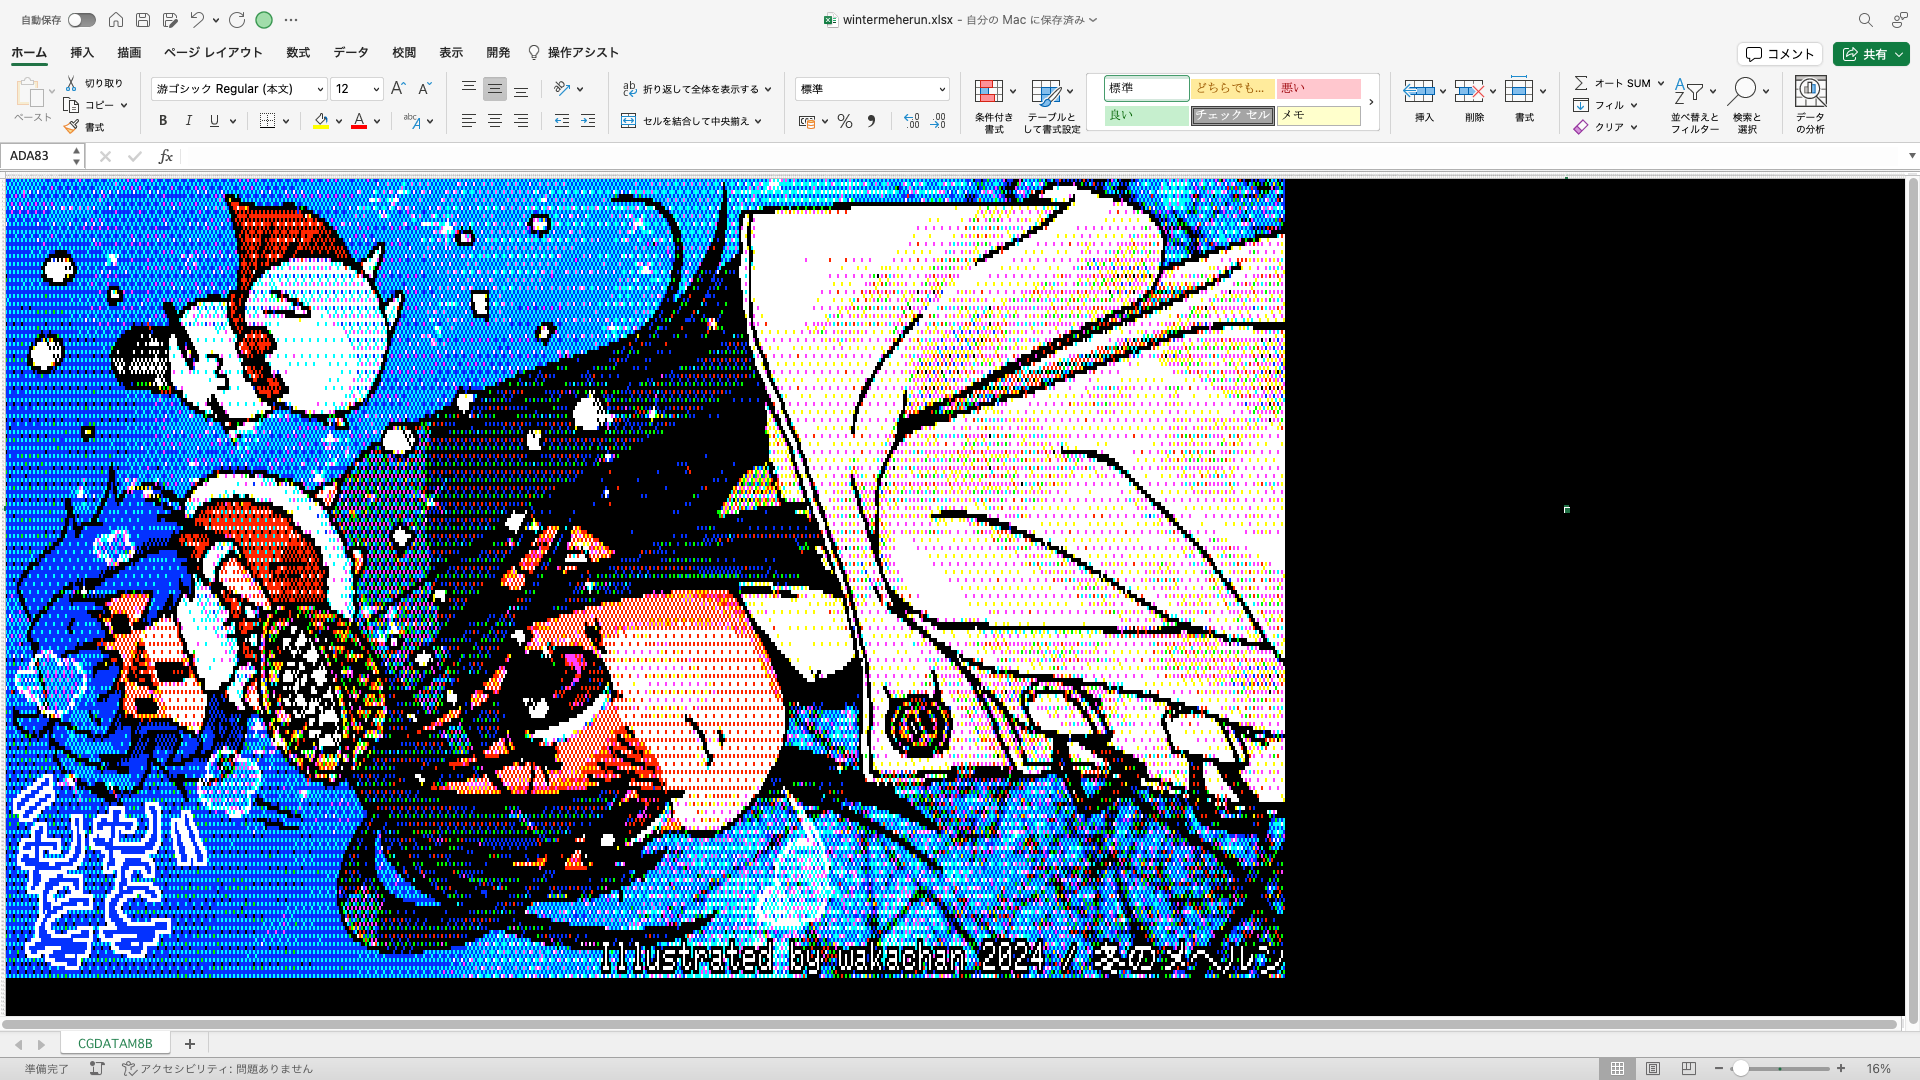Click the text orientation icon
The width and height of the screenshot is (1920, 1080).
[562, 88]
